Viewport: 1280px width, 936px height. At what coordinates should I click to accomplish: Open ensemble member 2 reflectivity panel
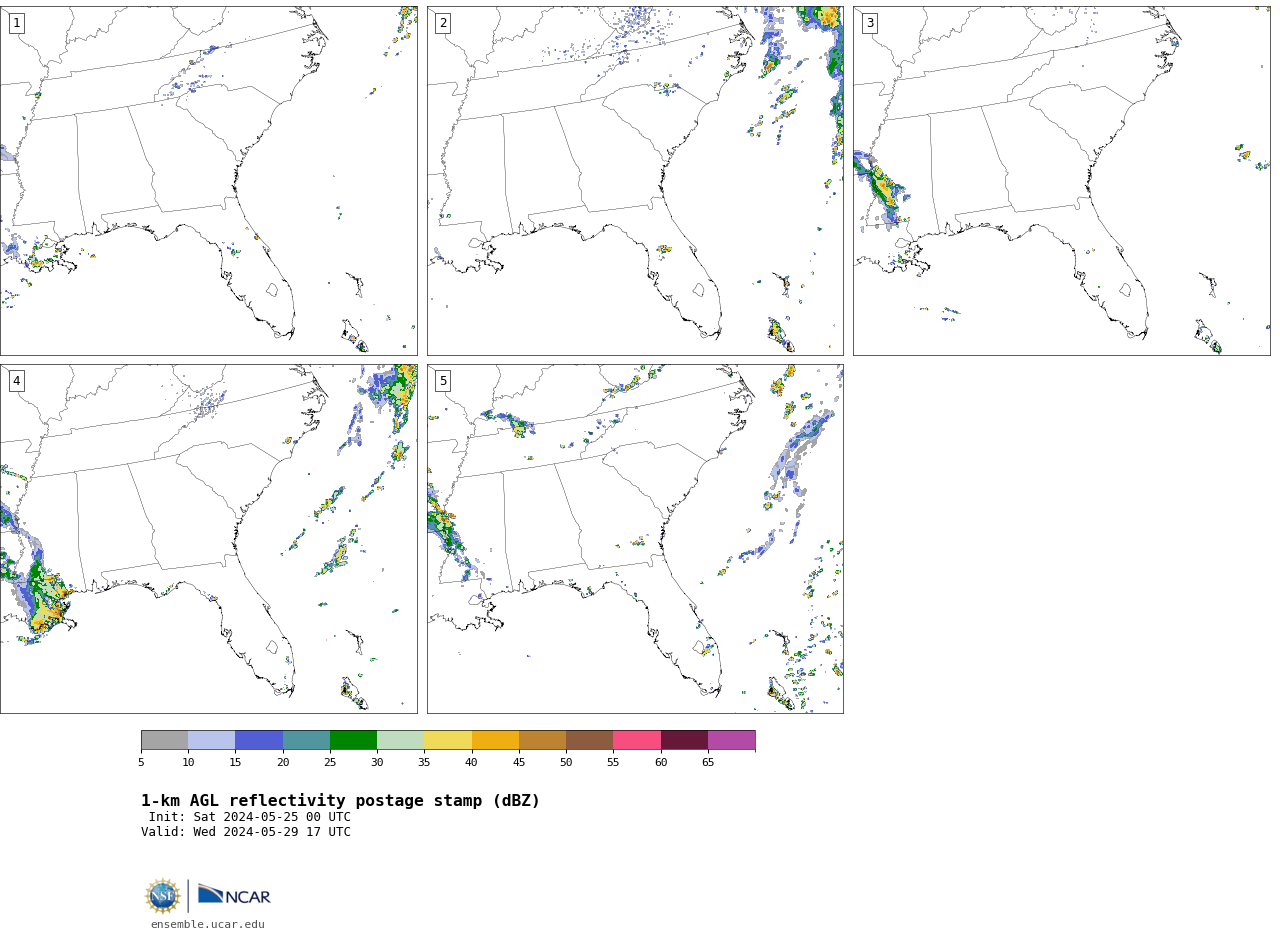635,181
